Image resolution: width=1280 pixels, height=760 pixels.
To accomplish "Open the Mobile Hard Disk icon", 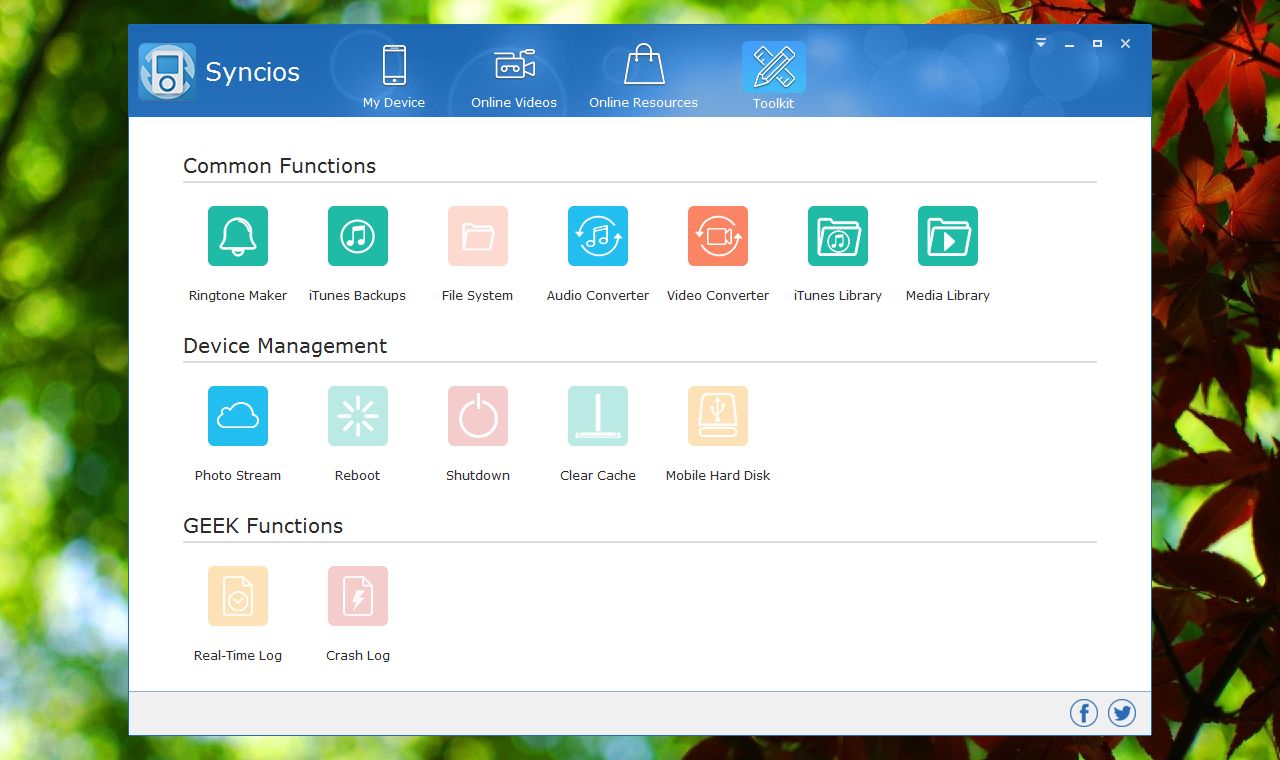I will coord(718,416).
